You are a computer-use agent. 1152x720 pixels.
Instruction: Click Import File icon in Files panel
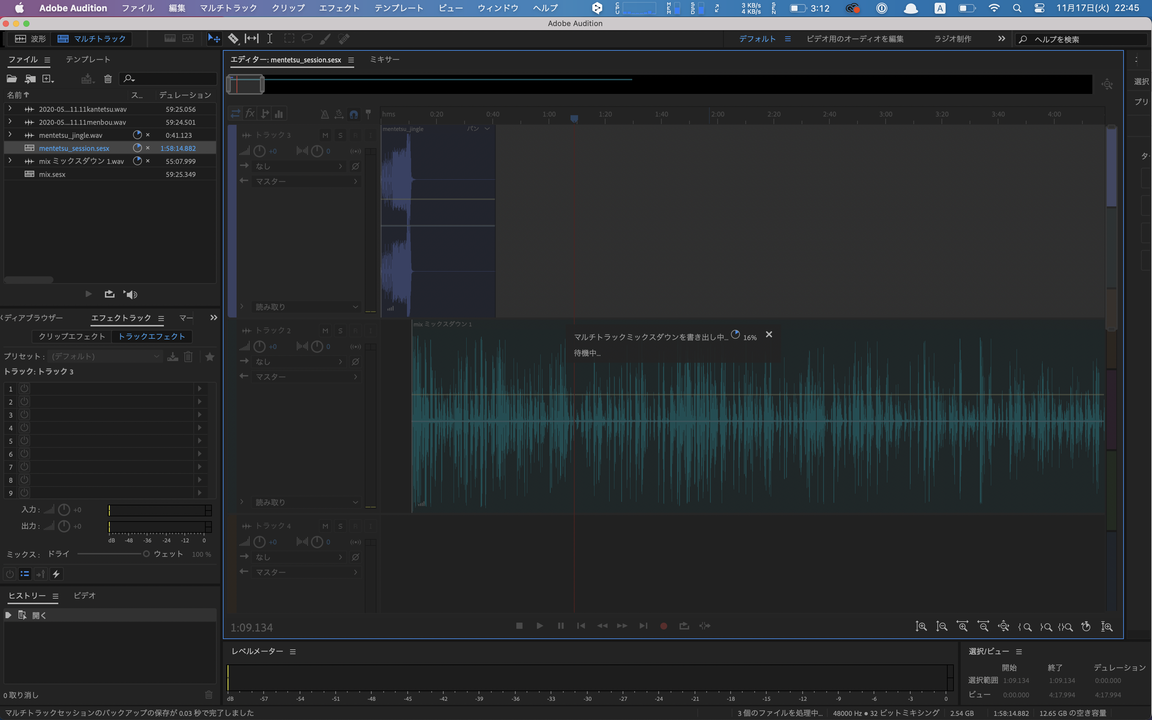tap(30, 79)
